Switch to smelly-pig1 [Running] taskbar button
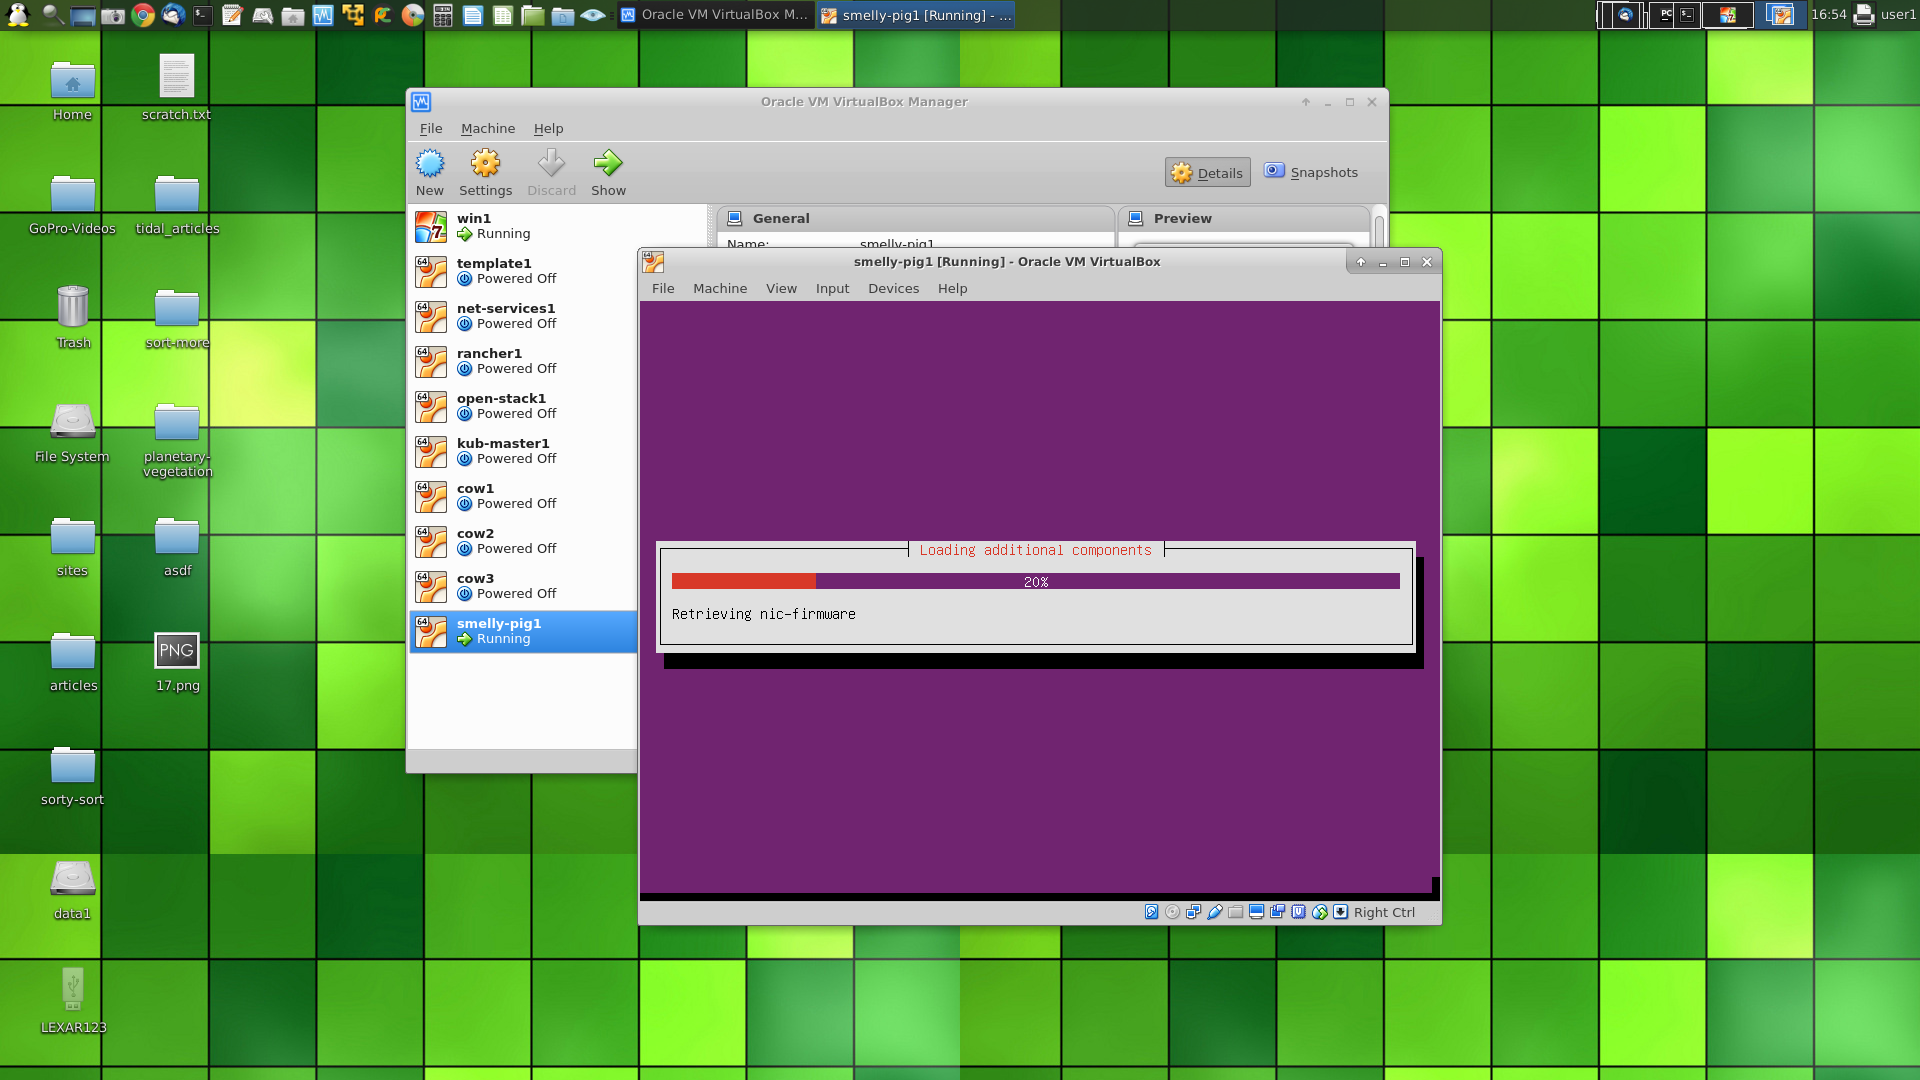 coord(916,15)
